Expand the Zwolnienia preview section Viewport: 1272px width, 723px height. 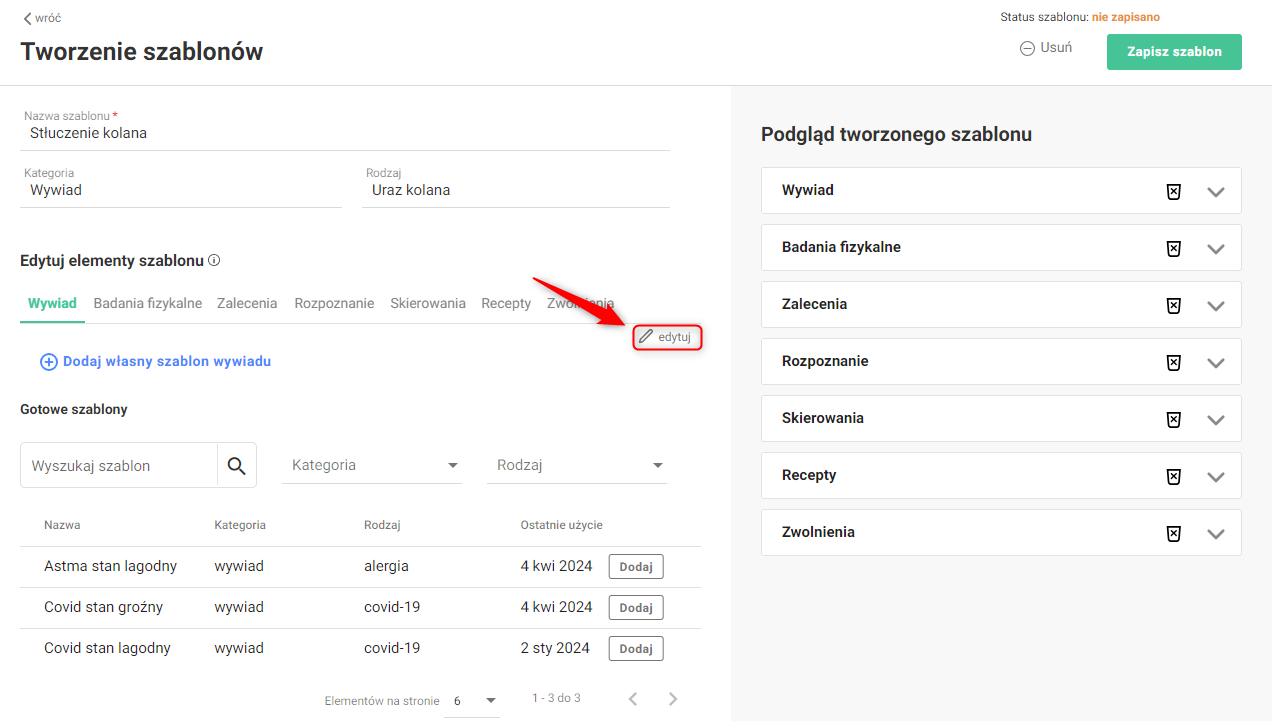pyautogui.click(x=1216, y=534)
